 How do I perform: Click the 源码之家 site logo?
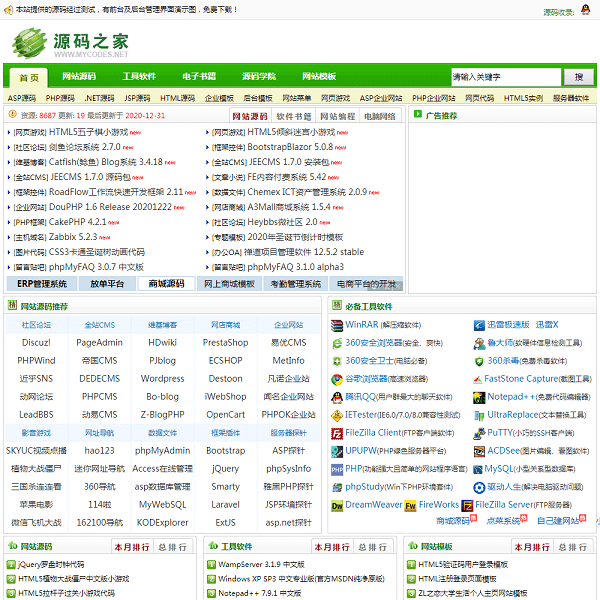70,43
